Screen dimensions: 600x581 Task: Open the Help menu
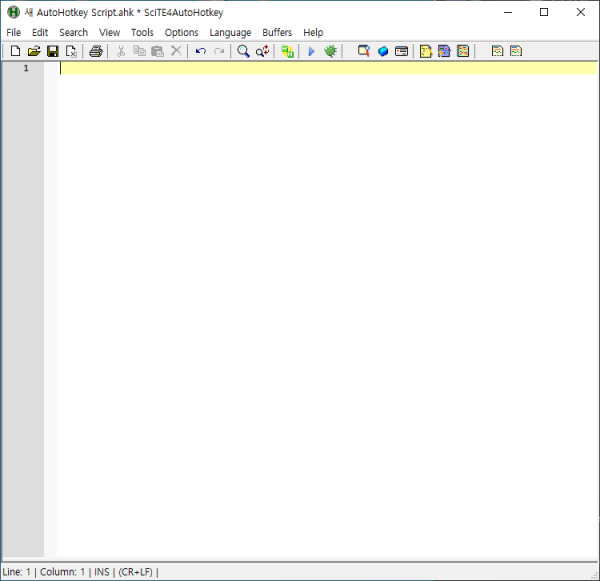[313, 33]
